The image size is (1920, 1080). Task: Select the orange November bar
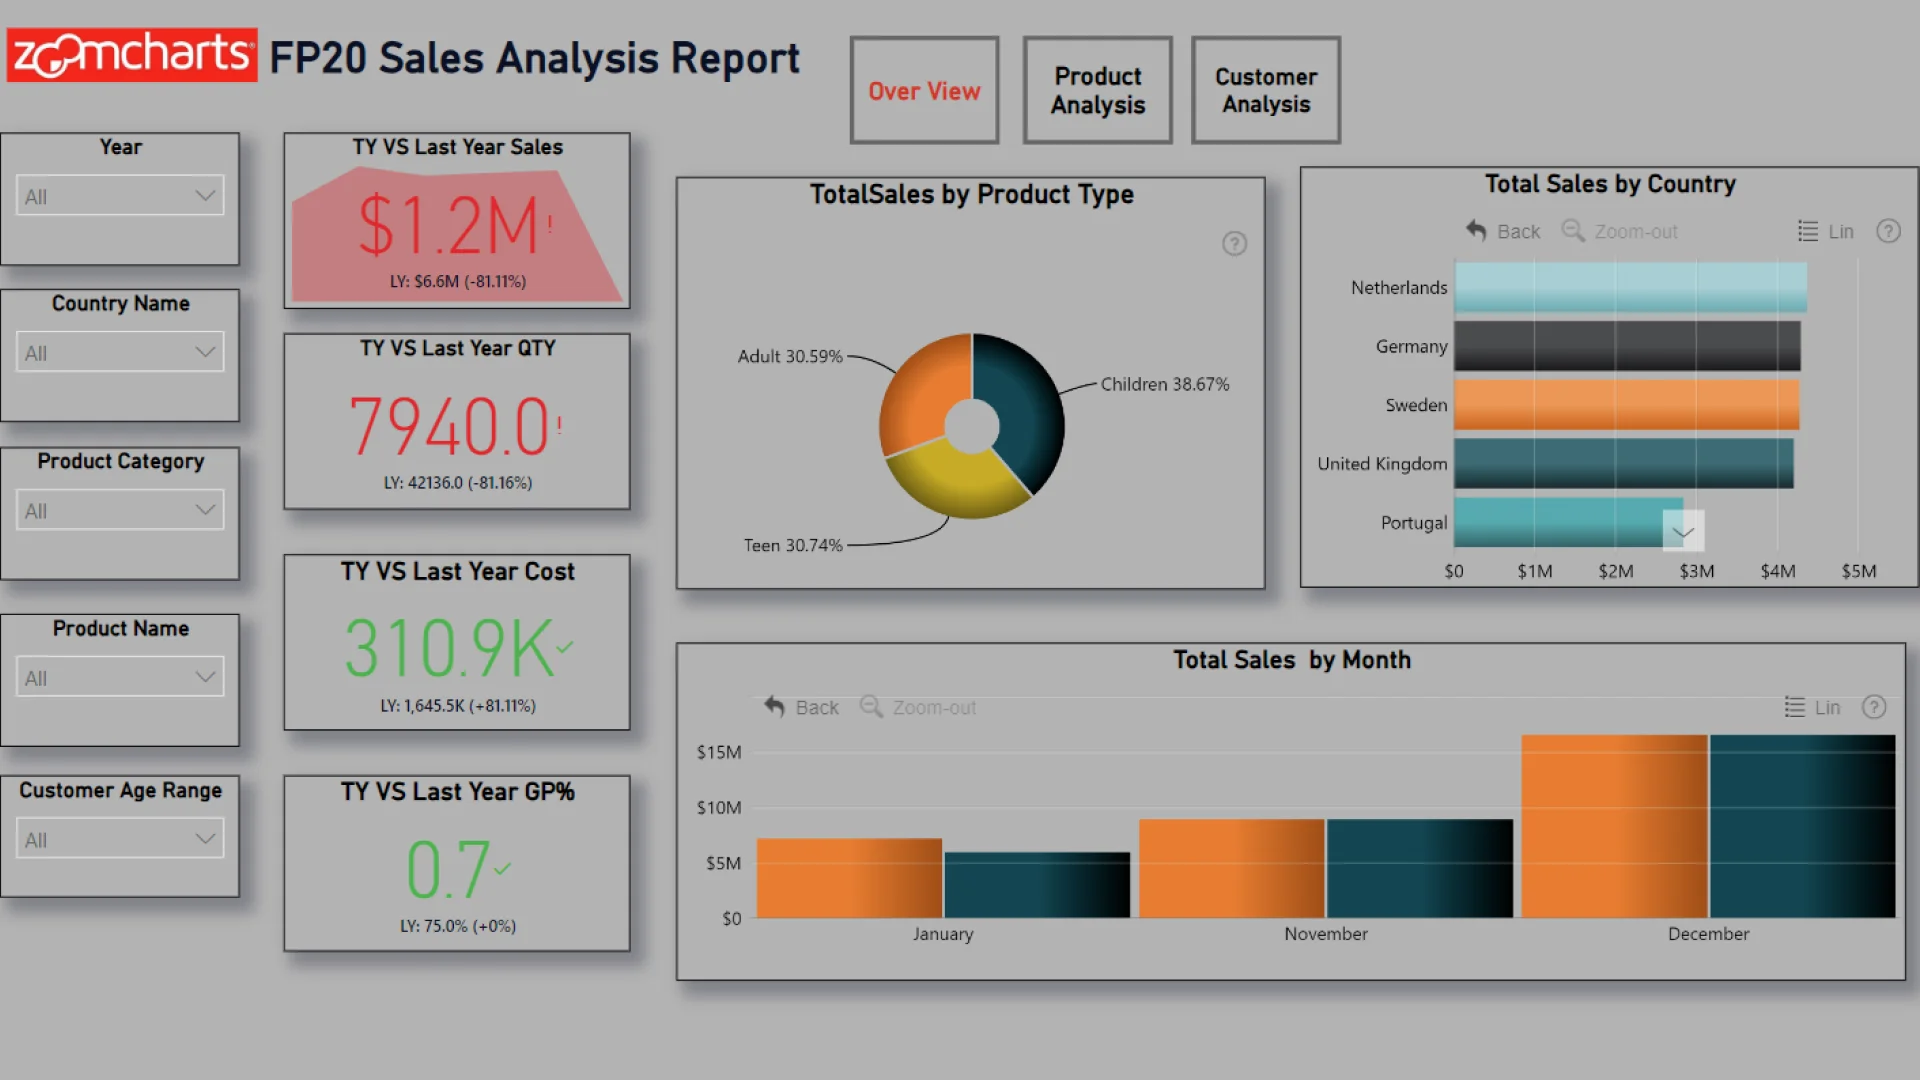tap(1231, 868)
